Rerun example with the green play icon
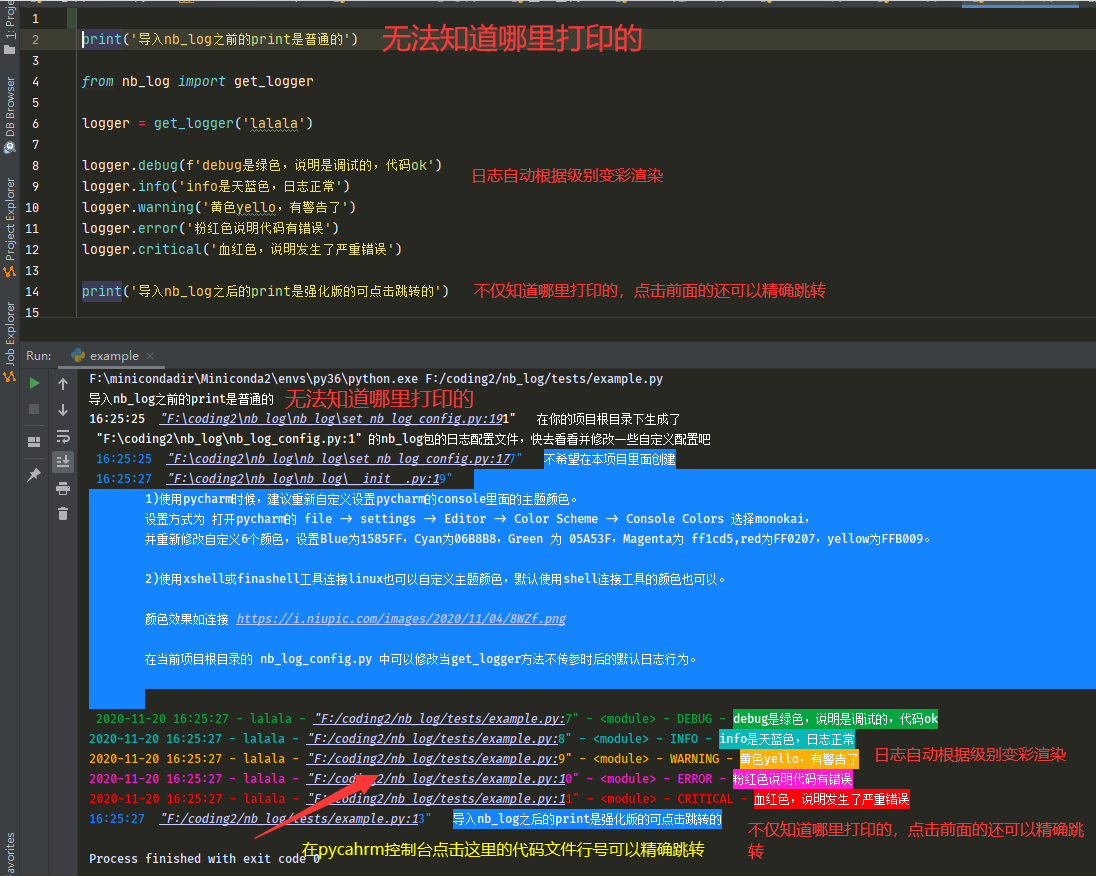Screen dimensions: 1096x876 34,383
